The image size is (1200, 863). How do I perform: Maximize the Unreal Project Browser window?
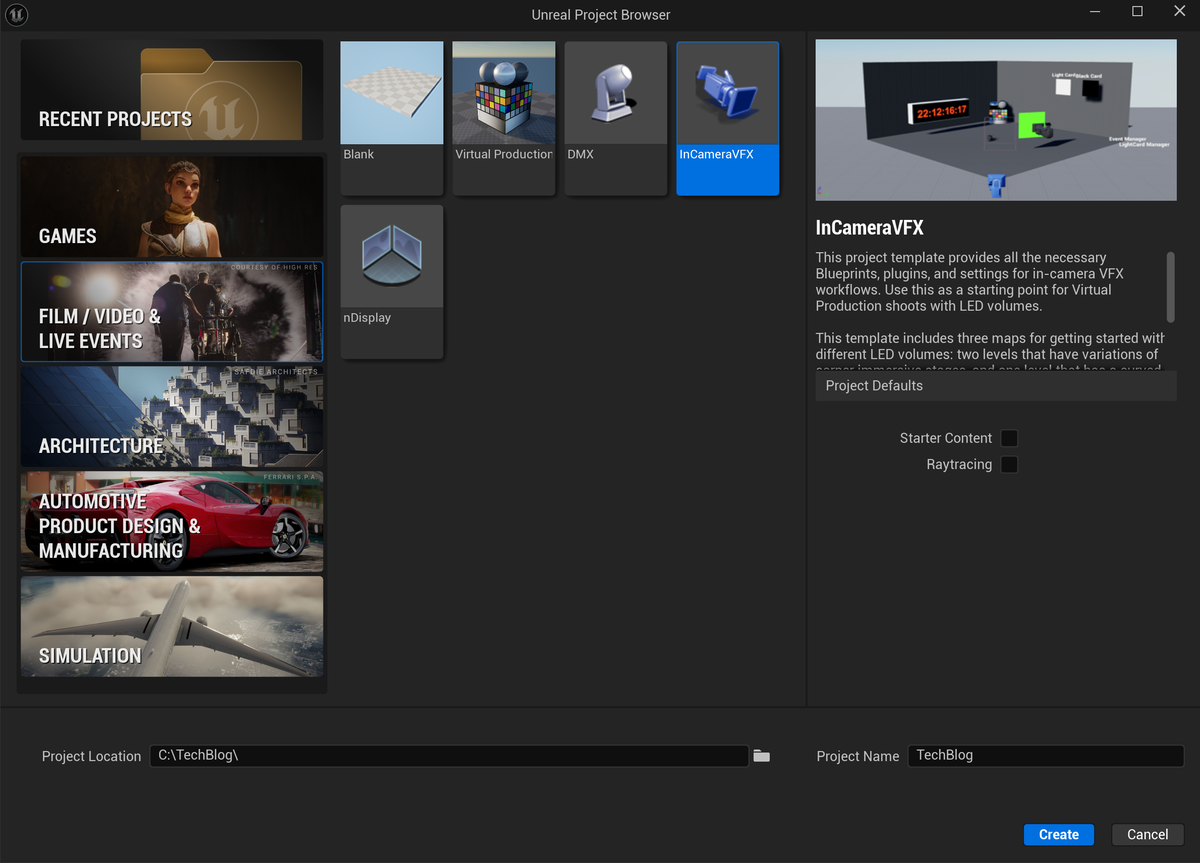[x=1137, y=12]
